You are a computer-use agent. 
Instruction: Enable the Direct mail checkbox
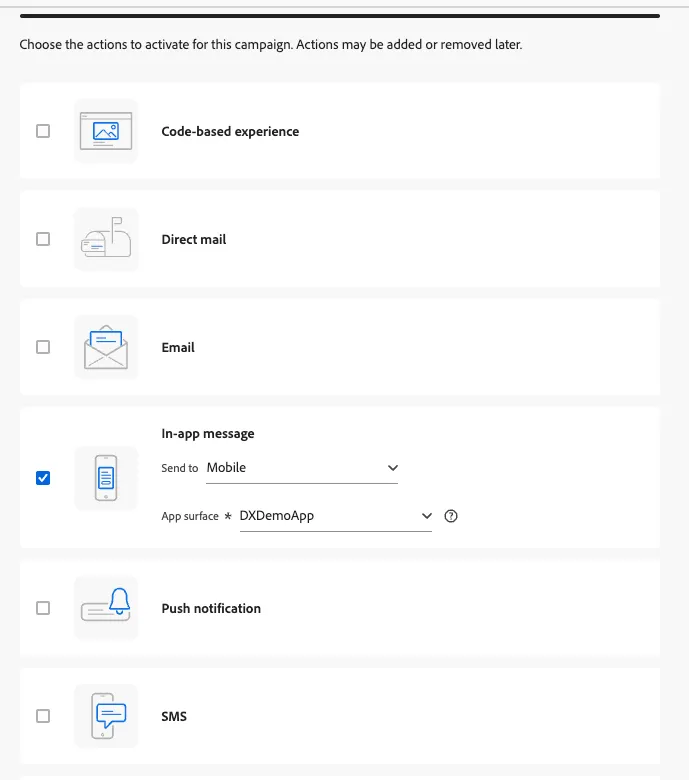[43, 239]
